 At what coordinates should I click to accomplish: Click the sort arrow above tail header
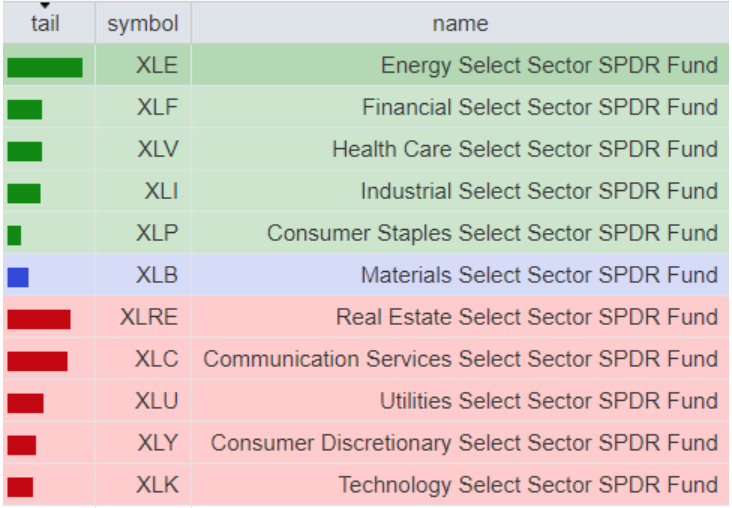tap(45, 6)
